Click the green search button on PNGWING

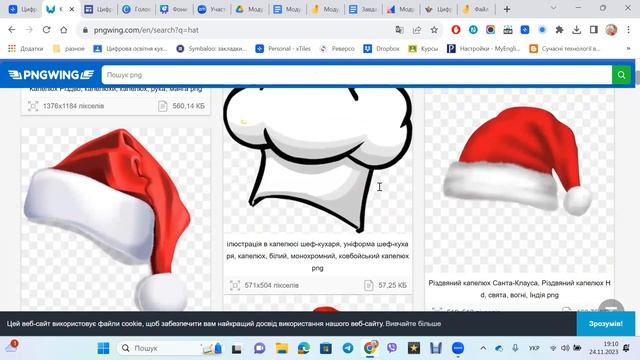click(x=621, y=75)
